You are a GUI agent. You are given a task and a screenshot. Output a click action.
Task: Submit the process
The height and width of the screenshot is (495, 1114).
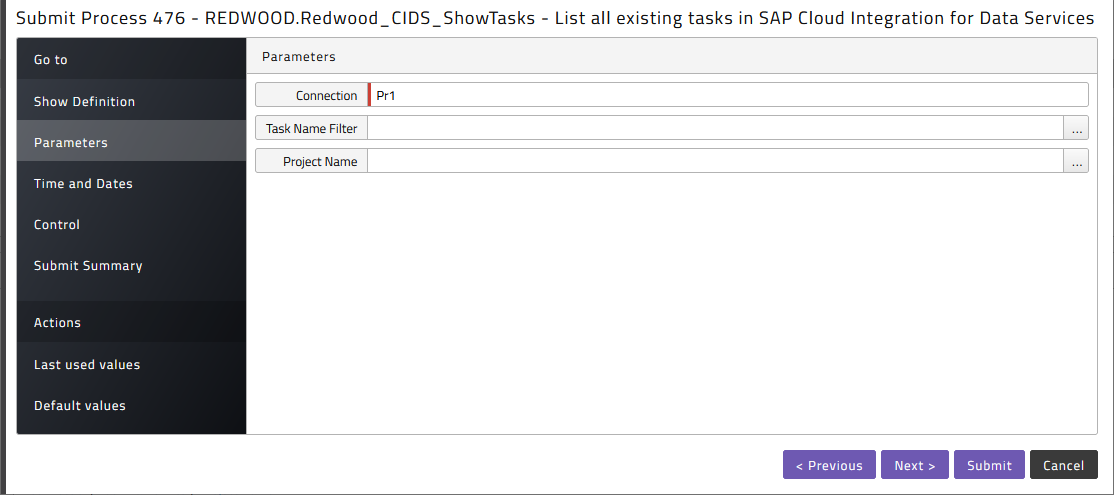tap(989, 465)
